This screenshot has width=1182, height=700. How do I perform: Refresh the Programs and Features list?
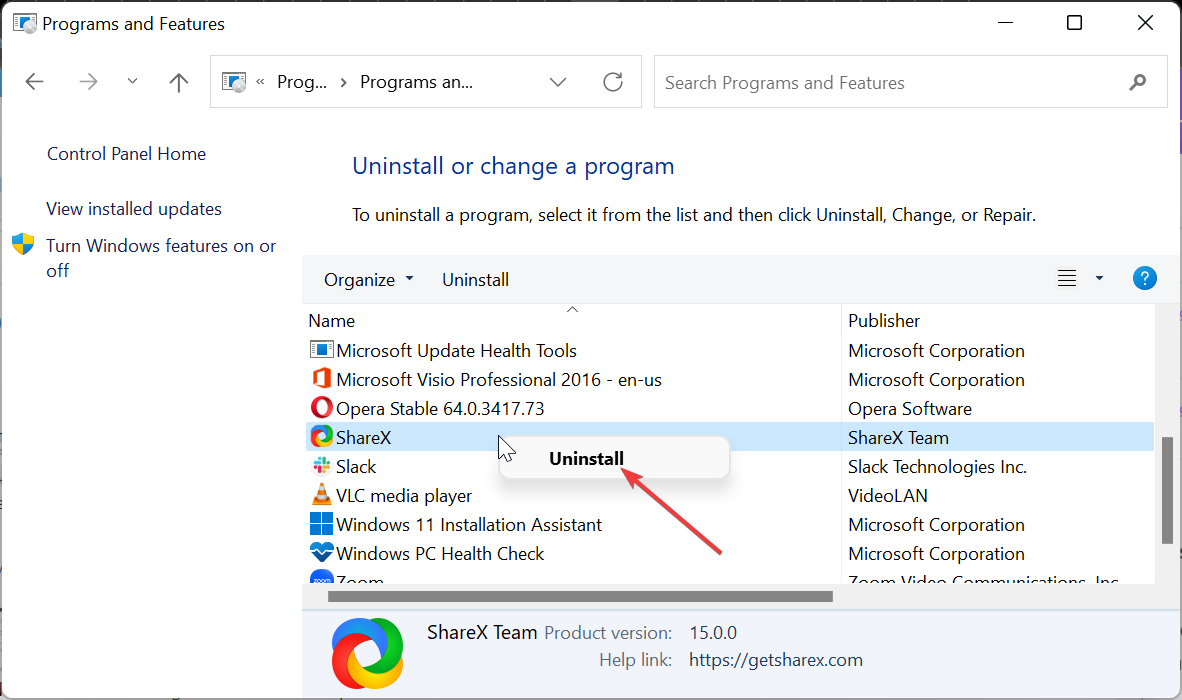pyautogui.click(x=613, y=82)
